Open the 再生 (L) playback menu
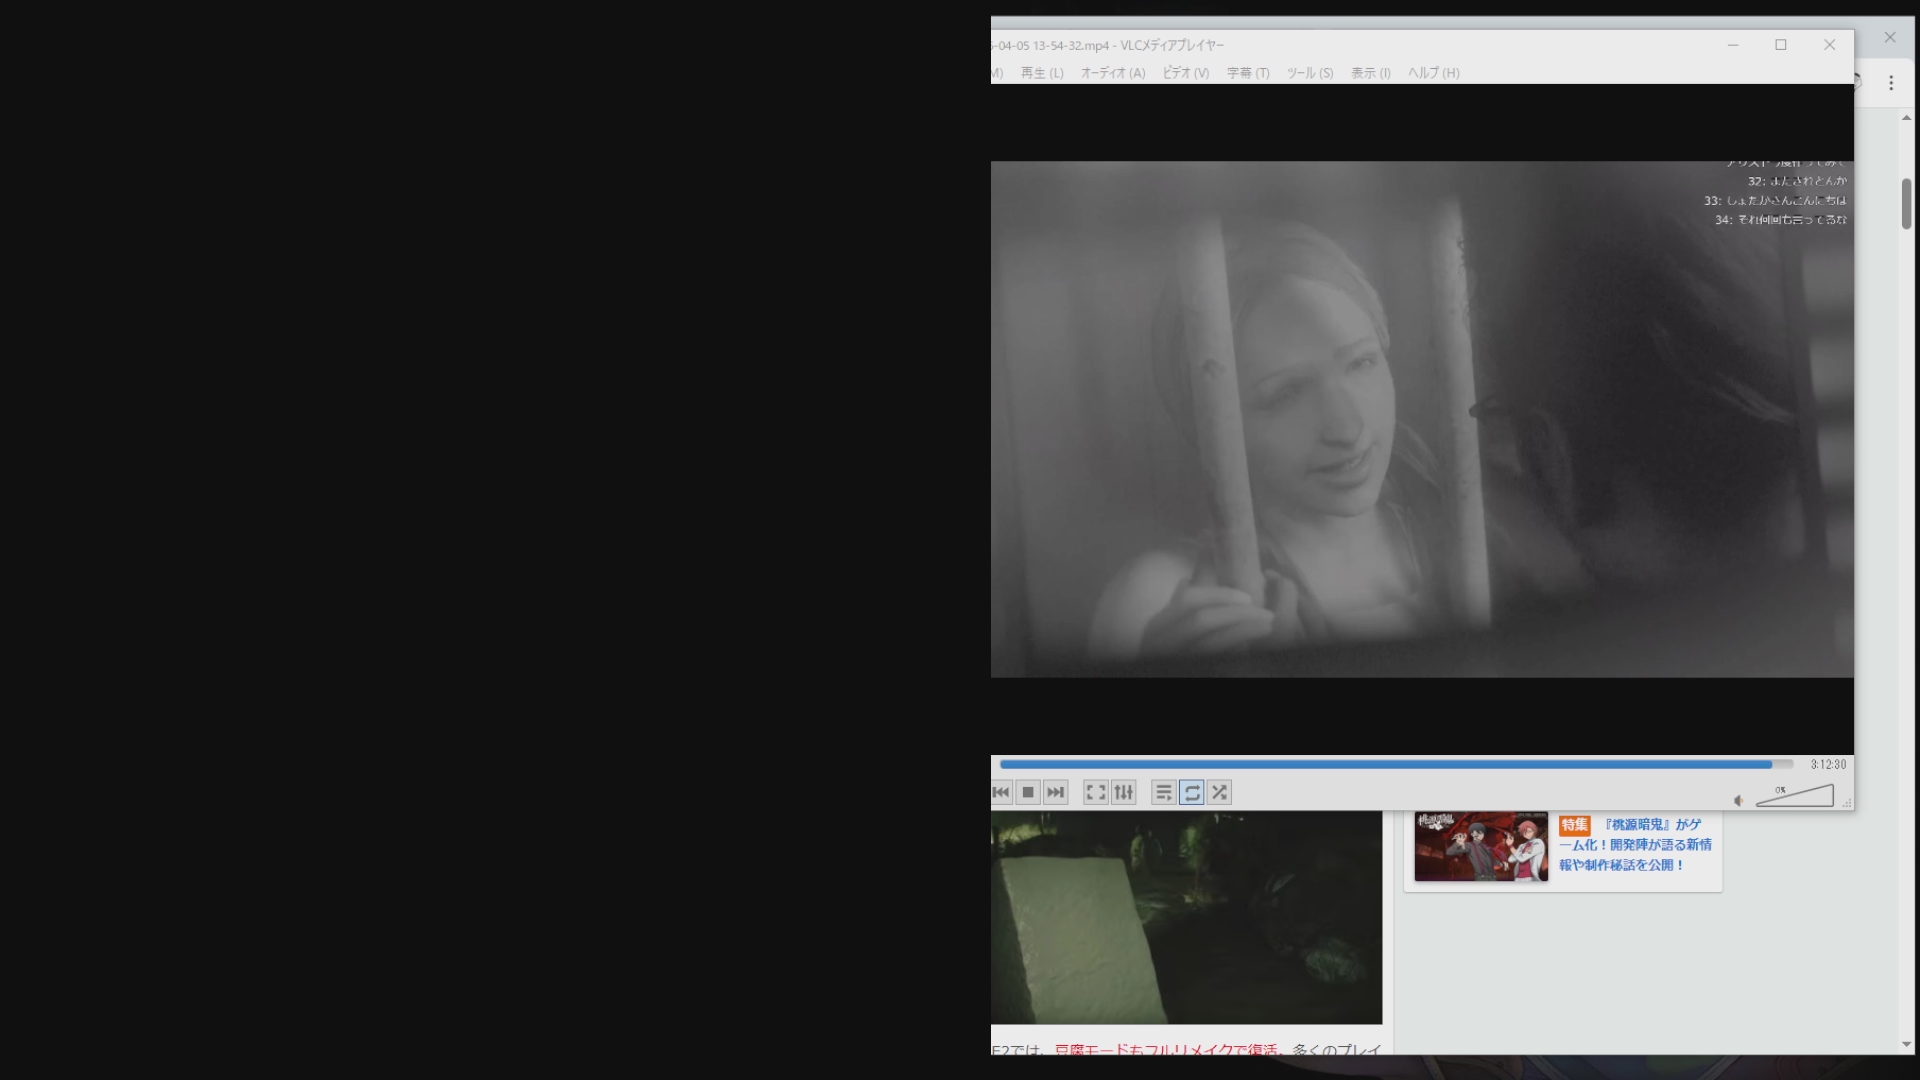Screen dimensions: 1920x1080 coord(1042,73)
